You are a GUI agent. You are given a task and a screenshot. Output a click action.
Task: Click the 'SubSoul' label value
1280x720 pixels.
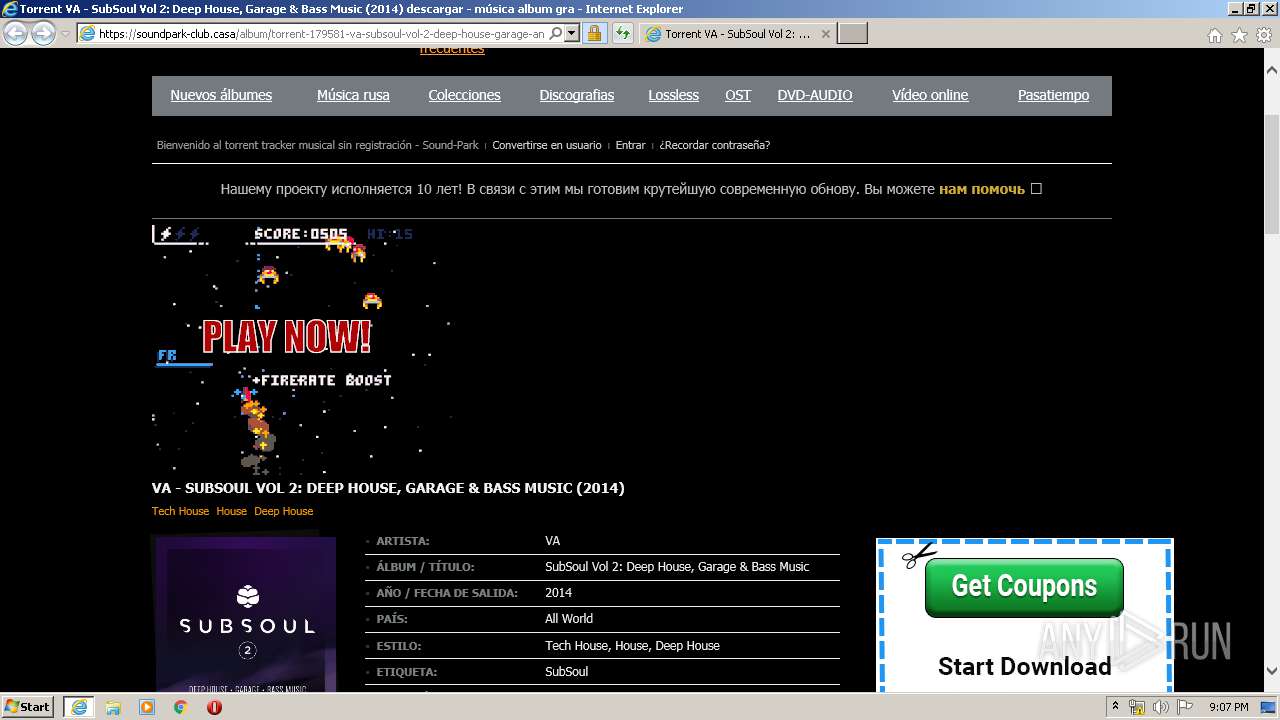point(566,671)
